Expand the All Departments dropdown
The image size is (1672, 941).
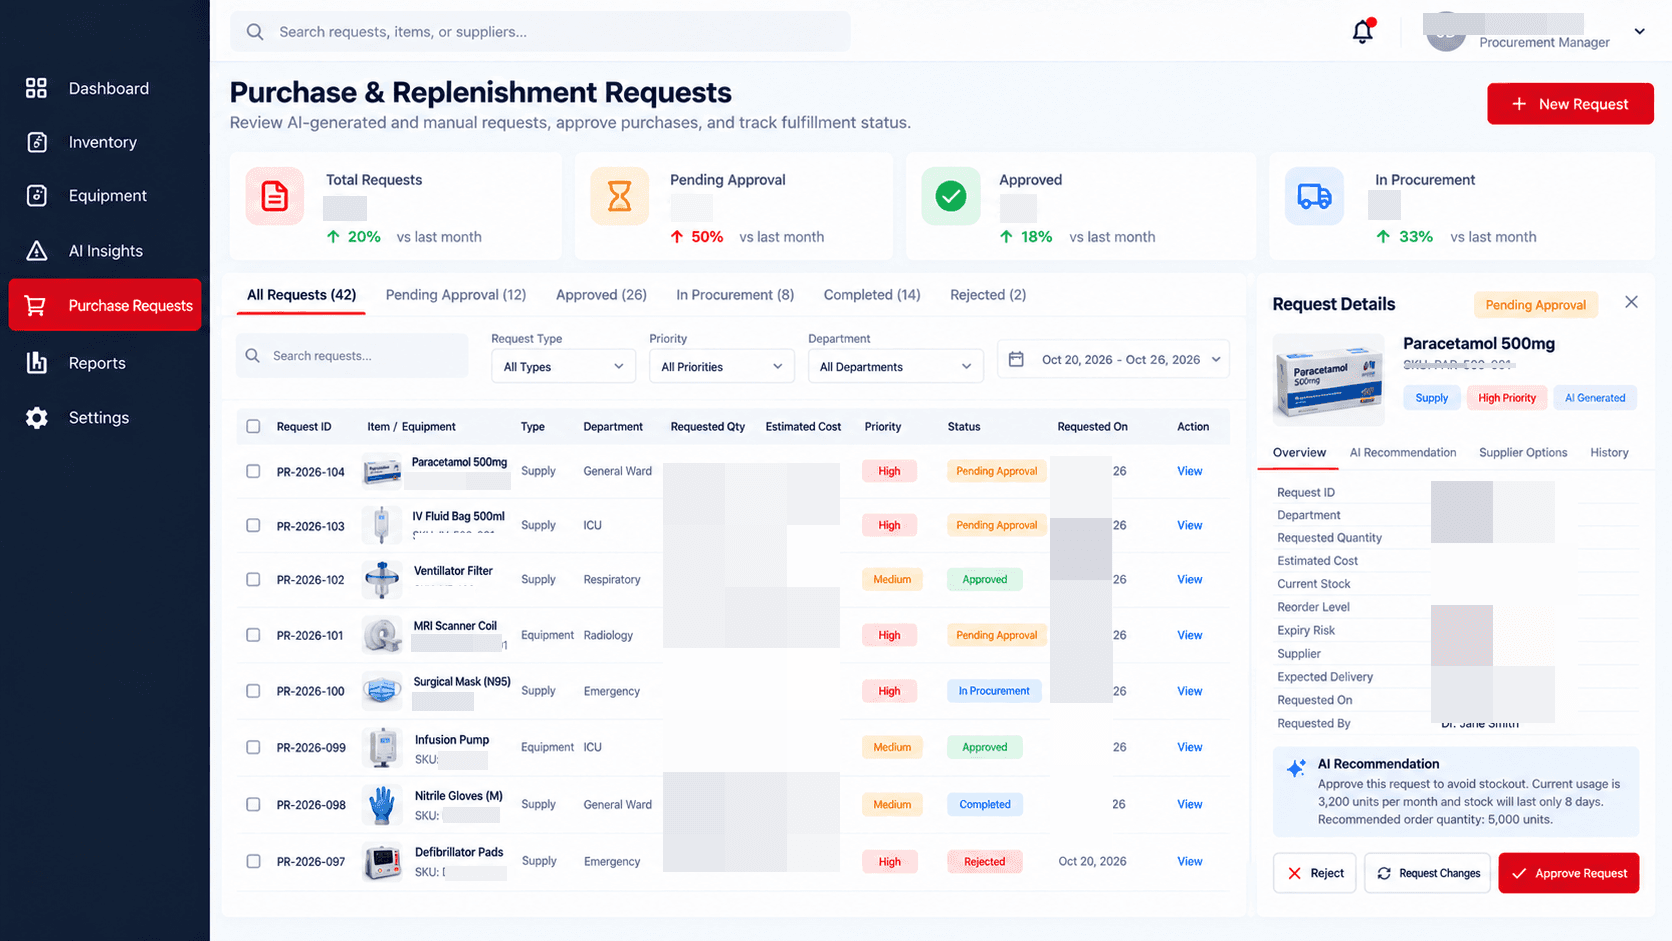tap(895, 366)
